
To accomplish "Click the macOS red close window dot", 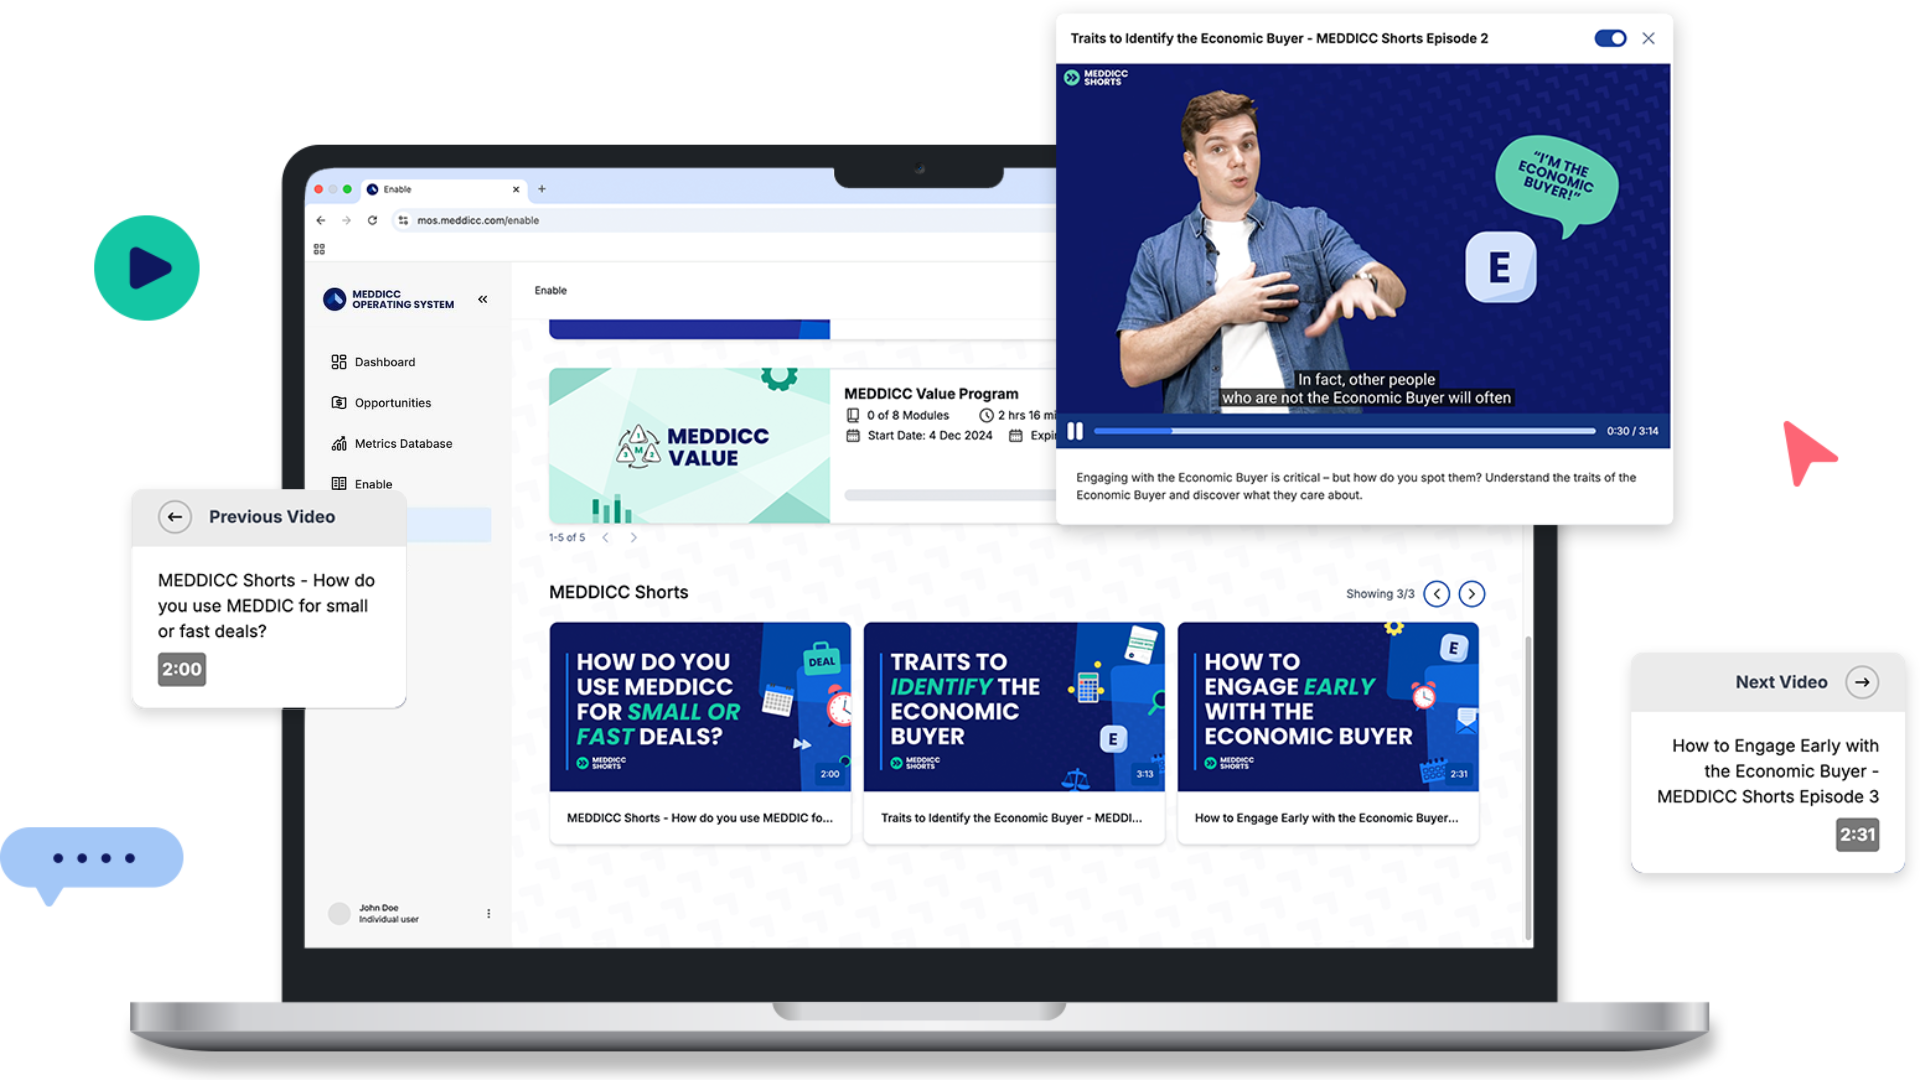I will [x=319, y=189].
